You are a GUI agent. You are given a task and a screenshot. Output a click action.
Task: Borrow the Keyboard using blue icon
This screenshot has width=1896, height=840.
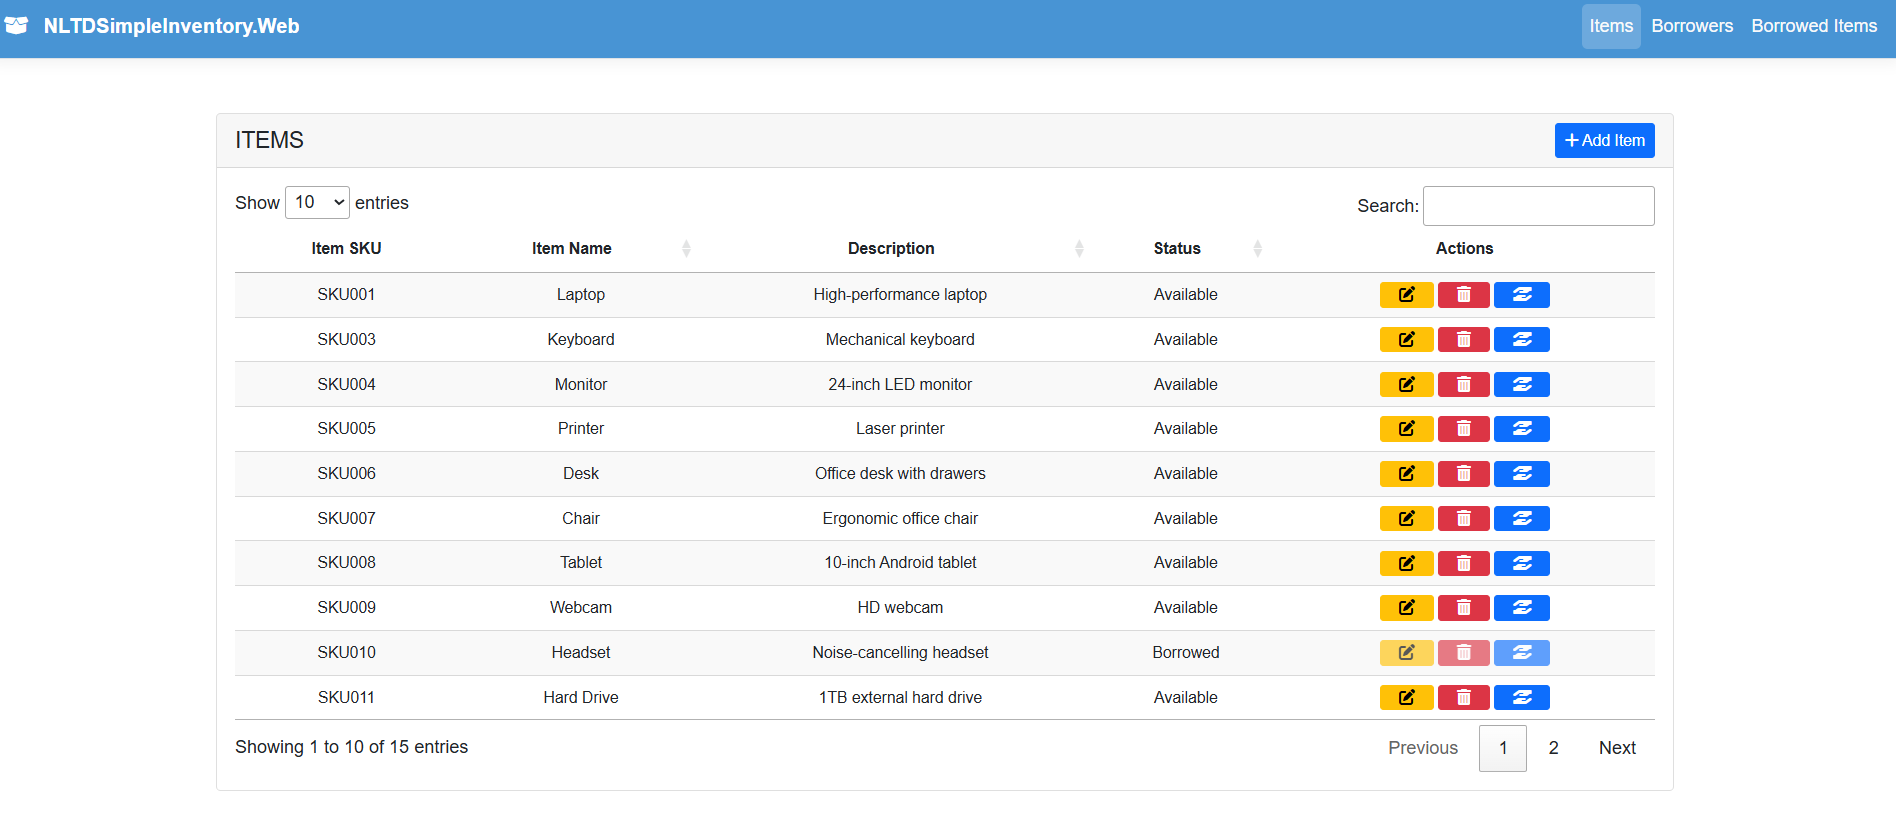(x=1521, y=340)
